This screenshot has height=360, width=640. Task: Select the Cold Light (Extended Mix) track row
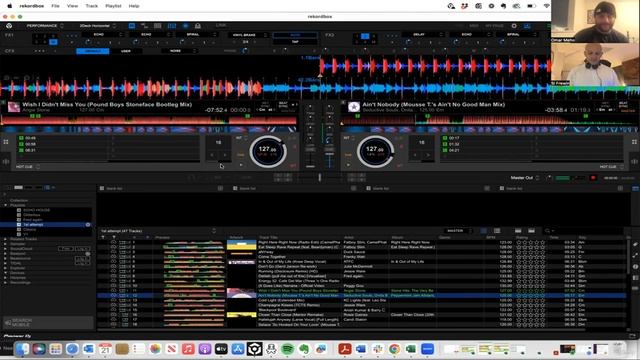pyautogui.click(x=361, y=300)
